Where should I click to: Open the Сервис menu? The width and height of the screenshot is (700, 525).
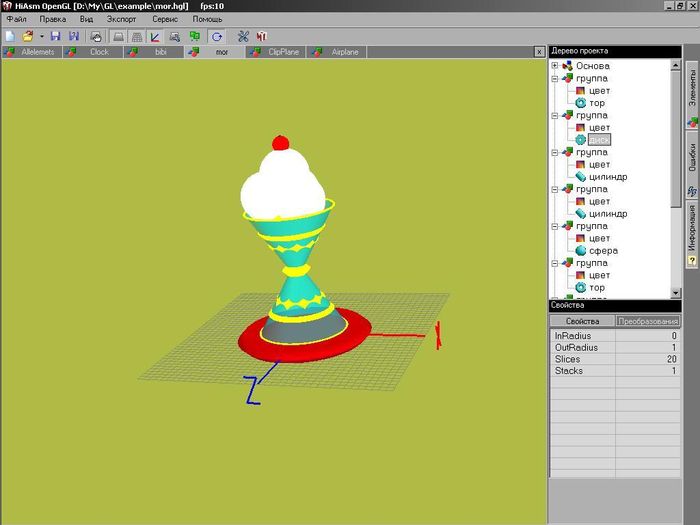166,20
